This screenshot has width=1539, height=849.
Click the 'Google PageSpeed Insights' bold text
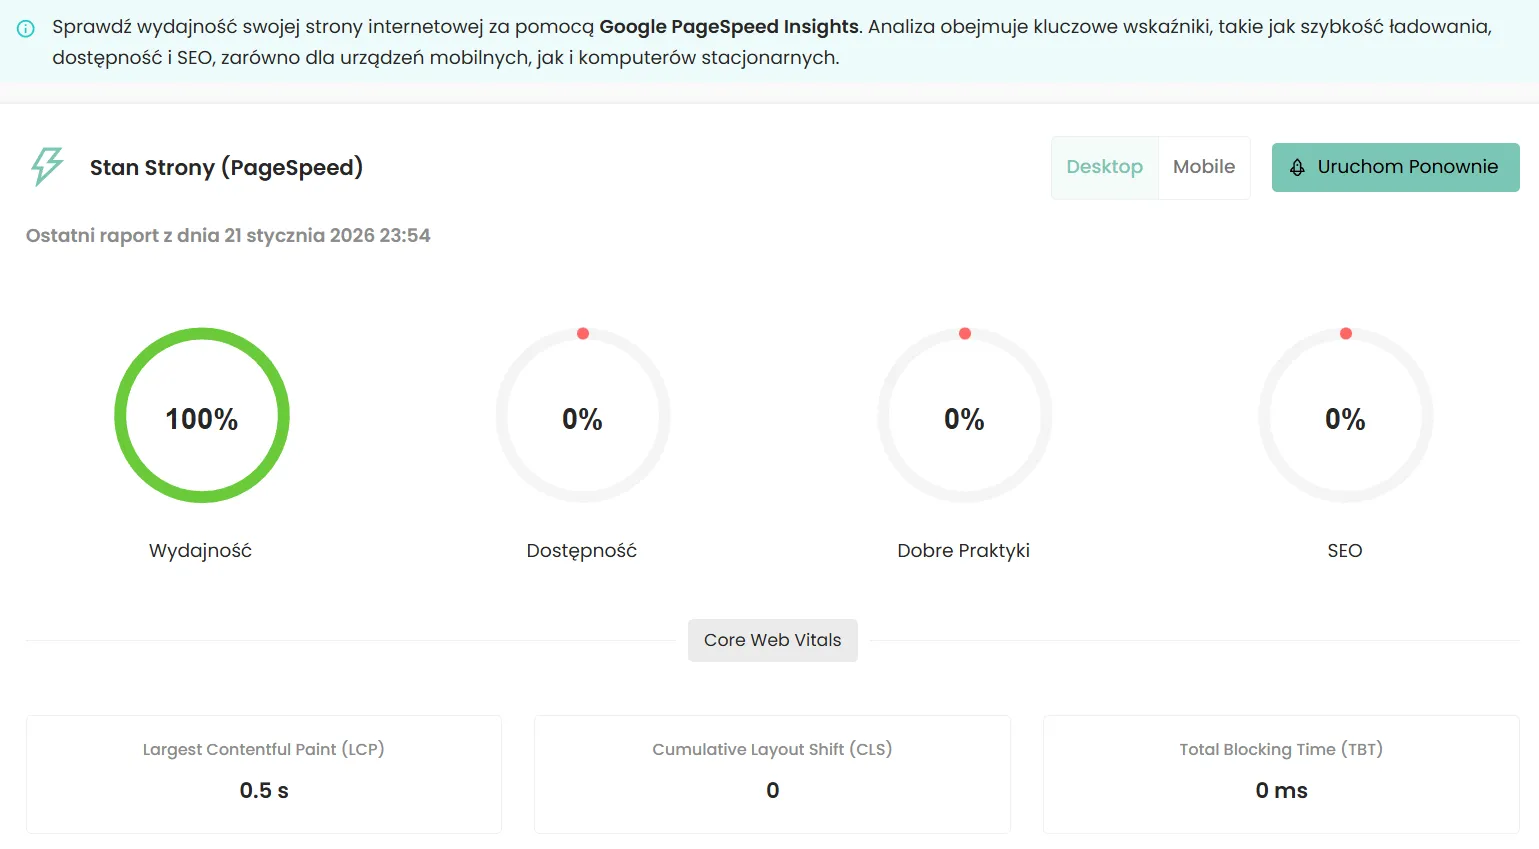coord(729,27)
